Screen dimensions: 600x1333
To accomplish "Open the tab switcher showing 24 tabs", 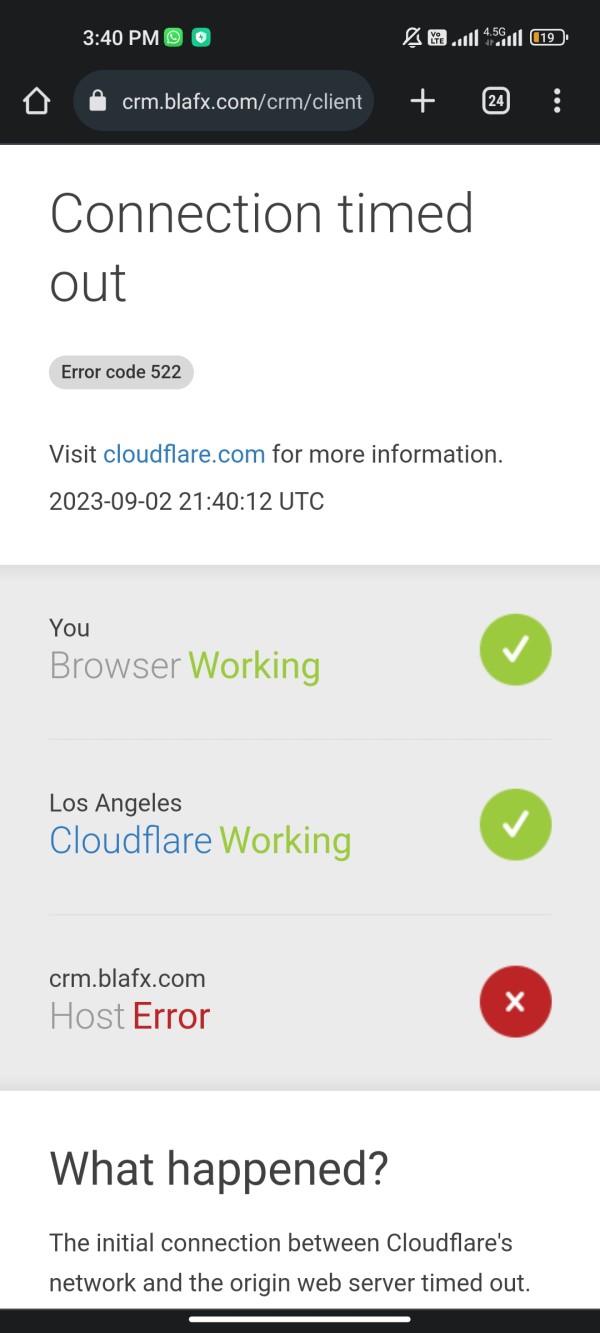I will pyautogui.click(x=496, y=100).
